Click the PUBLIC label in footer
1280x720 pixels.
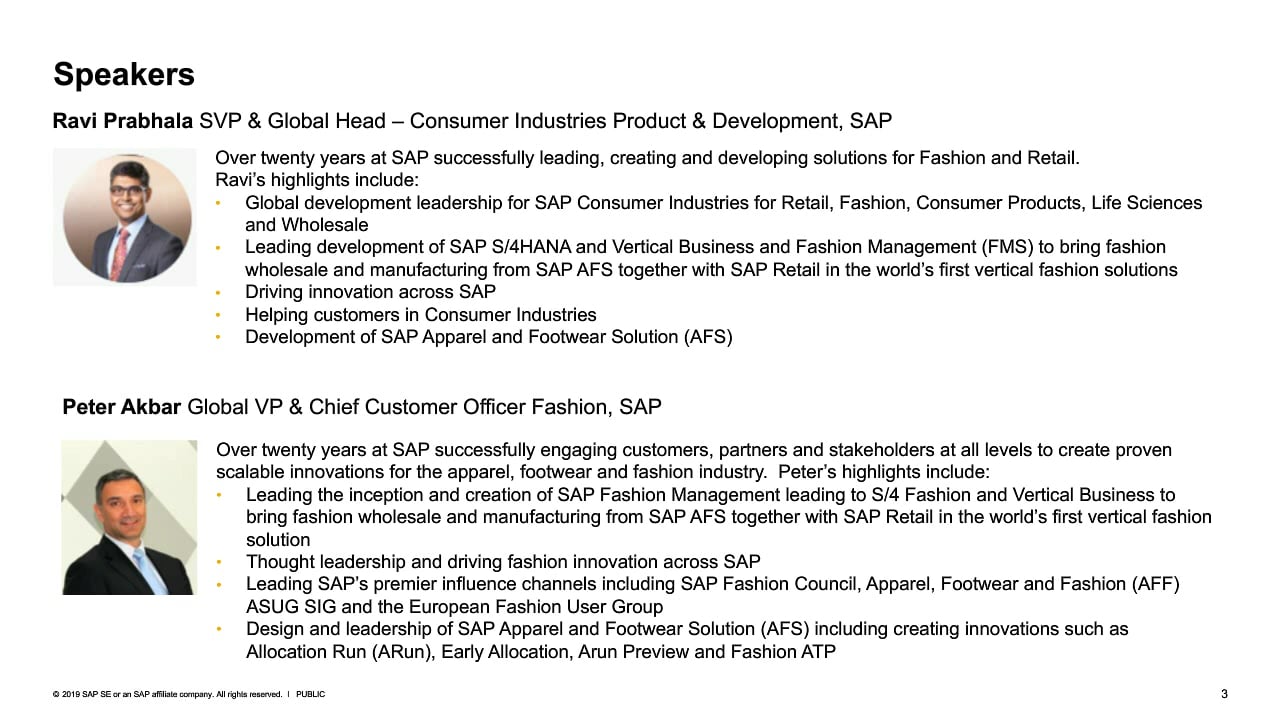(x=310, y=694)
